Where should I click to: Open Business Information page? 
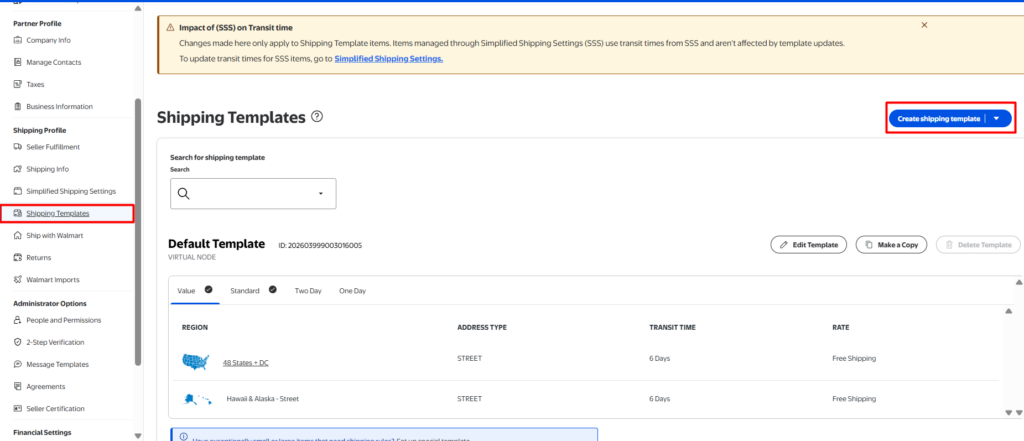click(x=59, y=106)
